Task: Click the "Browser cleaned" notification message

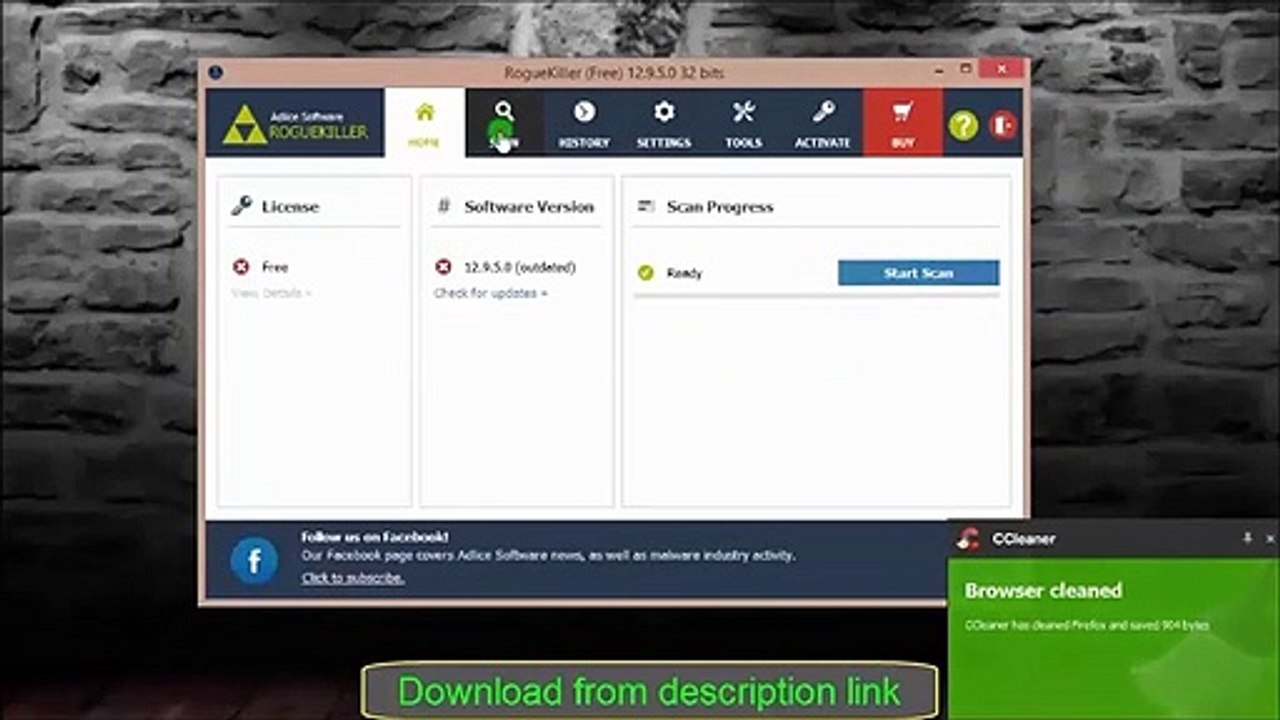Action: click(x=1043, y=590)
